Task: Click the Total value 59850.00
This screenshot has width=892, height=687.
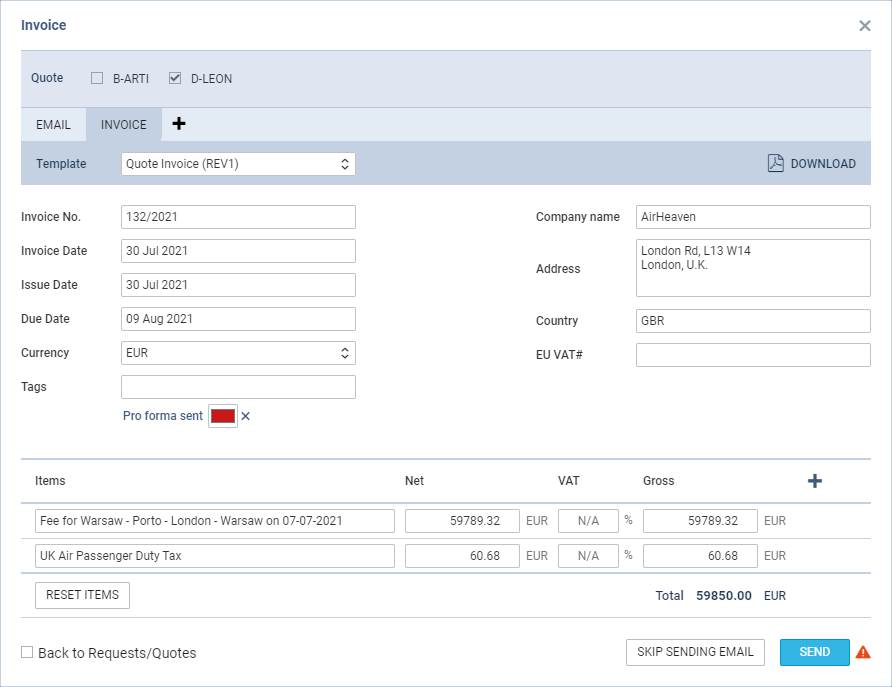Action: 724,596
